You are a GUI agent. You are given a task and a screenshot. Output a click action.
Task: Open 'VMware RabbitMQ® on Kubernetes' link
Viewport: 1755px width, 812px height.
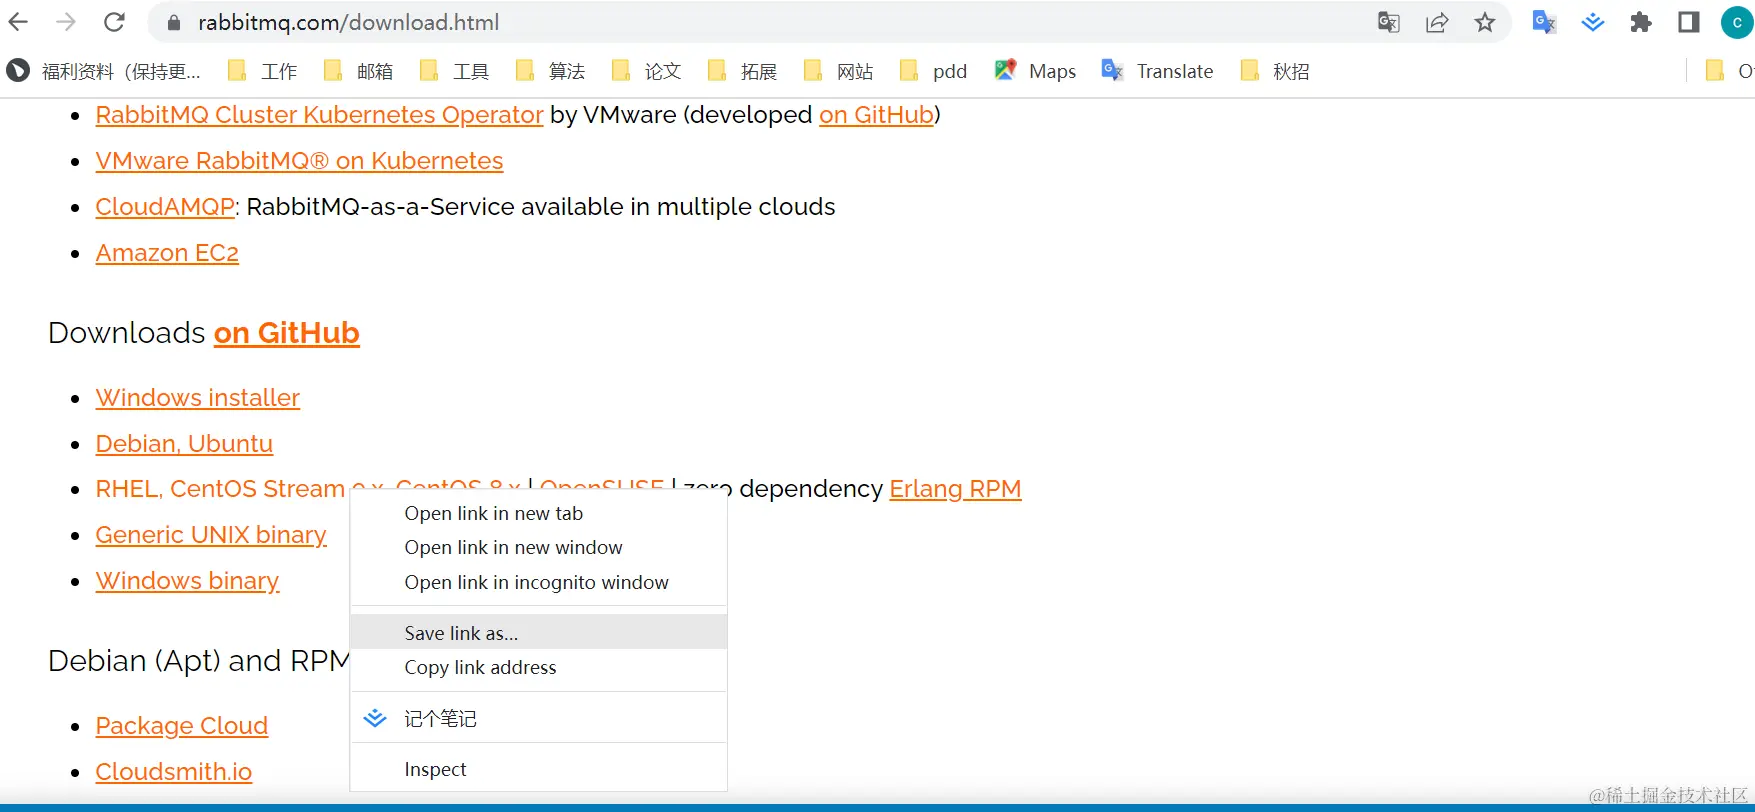(x=299, y=161)
